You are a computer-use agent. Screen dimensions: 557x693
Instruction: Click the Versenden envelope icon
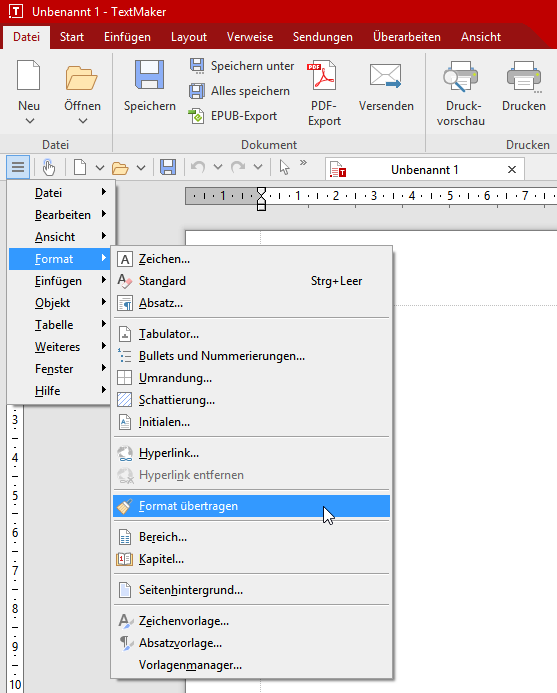385,76
